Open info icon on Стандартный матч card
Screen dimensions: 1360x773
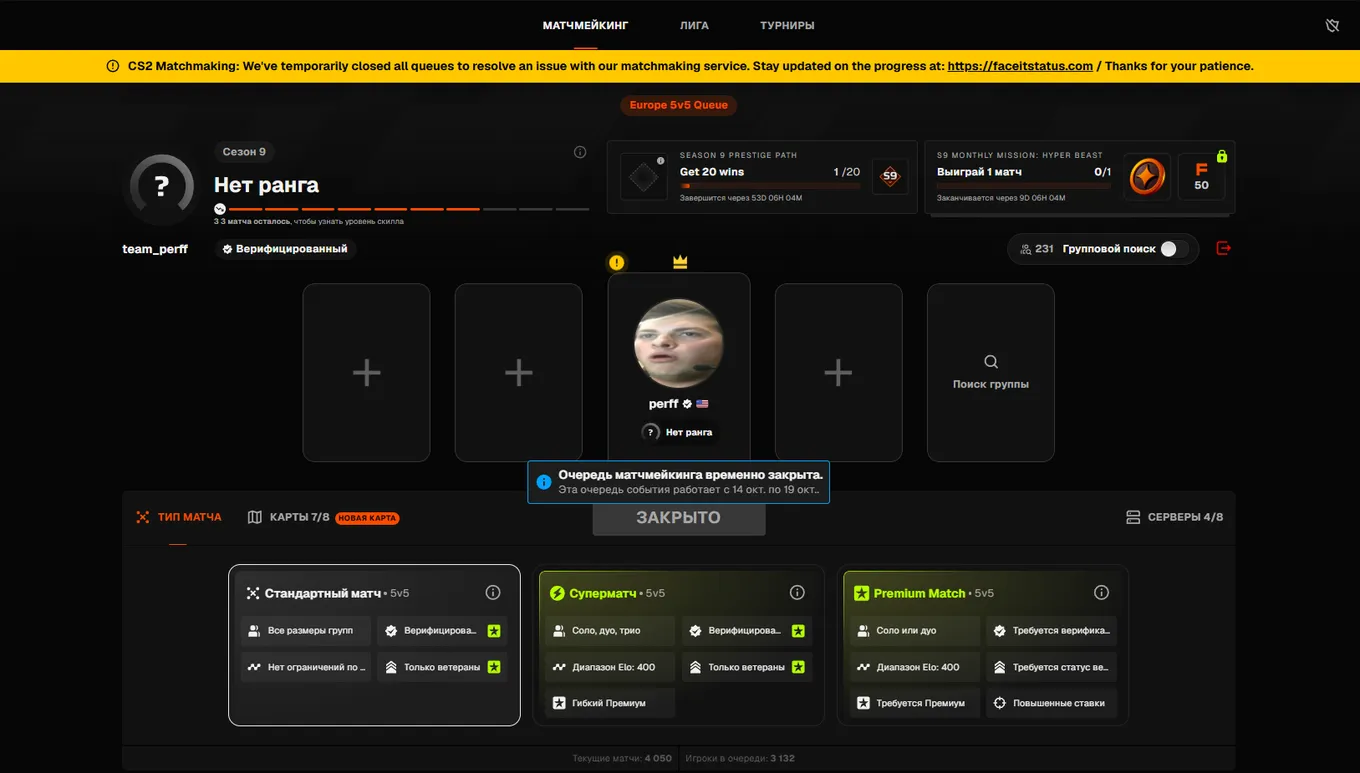click(x=493, y=593)
